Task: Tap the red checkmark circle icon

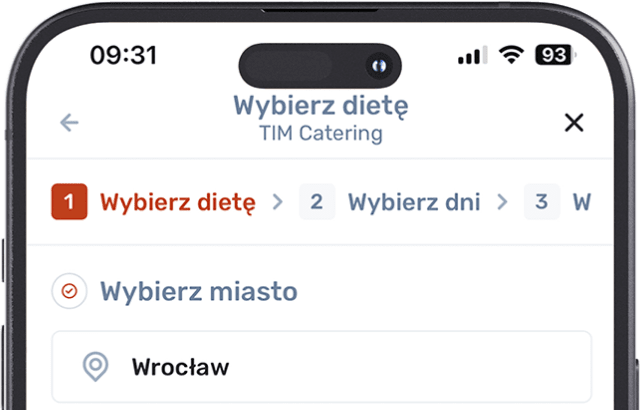Action: click(x=69, y=291)
